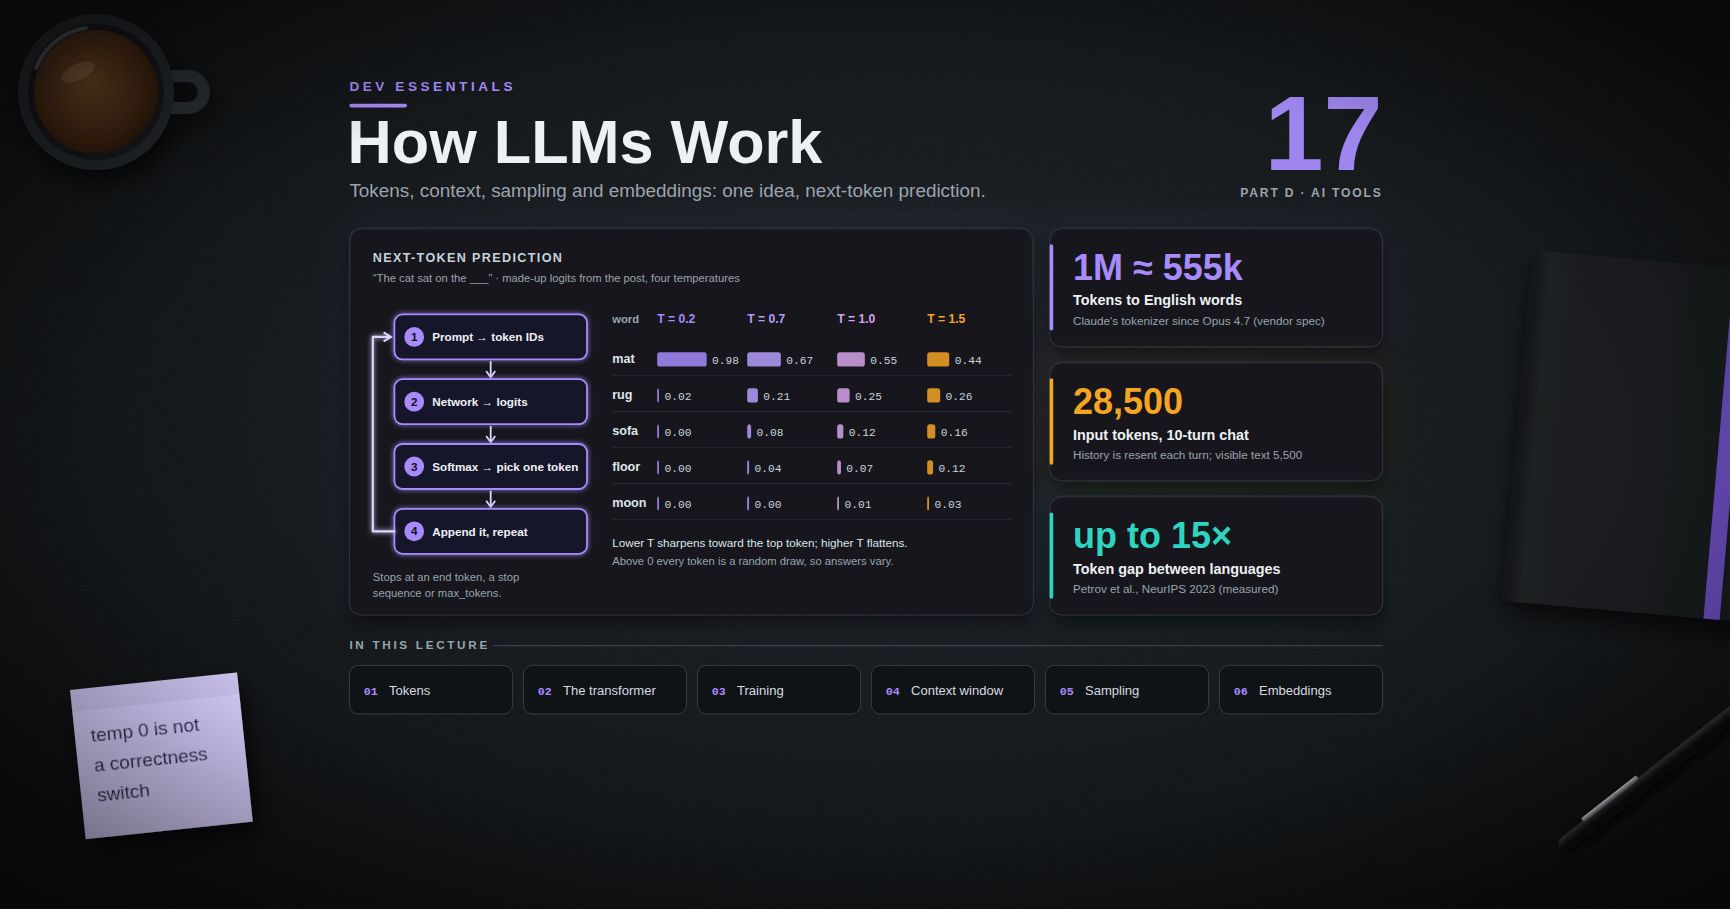Click the "1M ≈ 555k" stat card

click(x=1216, y=288)
